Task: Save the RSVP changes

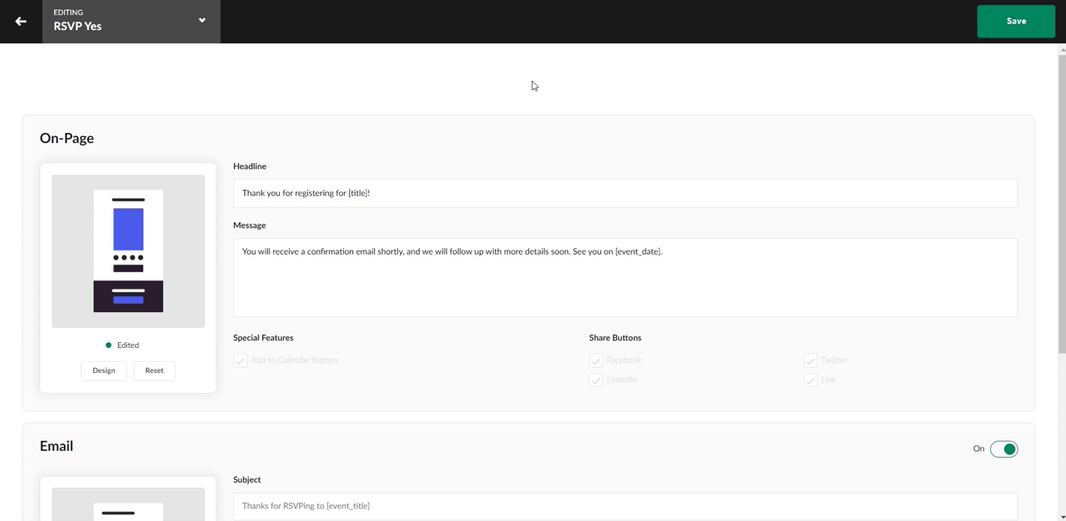Action: [x=1015, y=21]
